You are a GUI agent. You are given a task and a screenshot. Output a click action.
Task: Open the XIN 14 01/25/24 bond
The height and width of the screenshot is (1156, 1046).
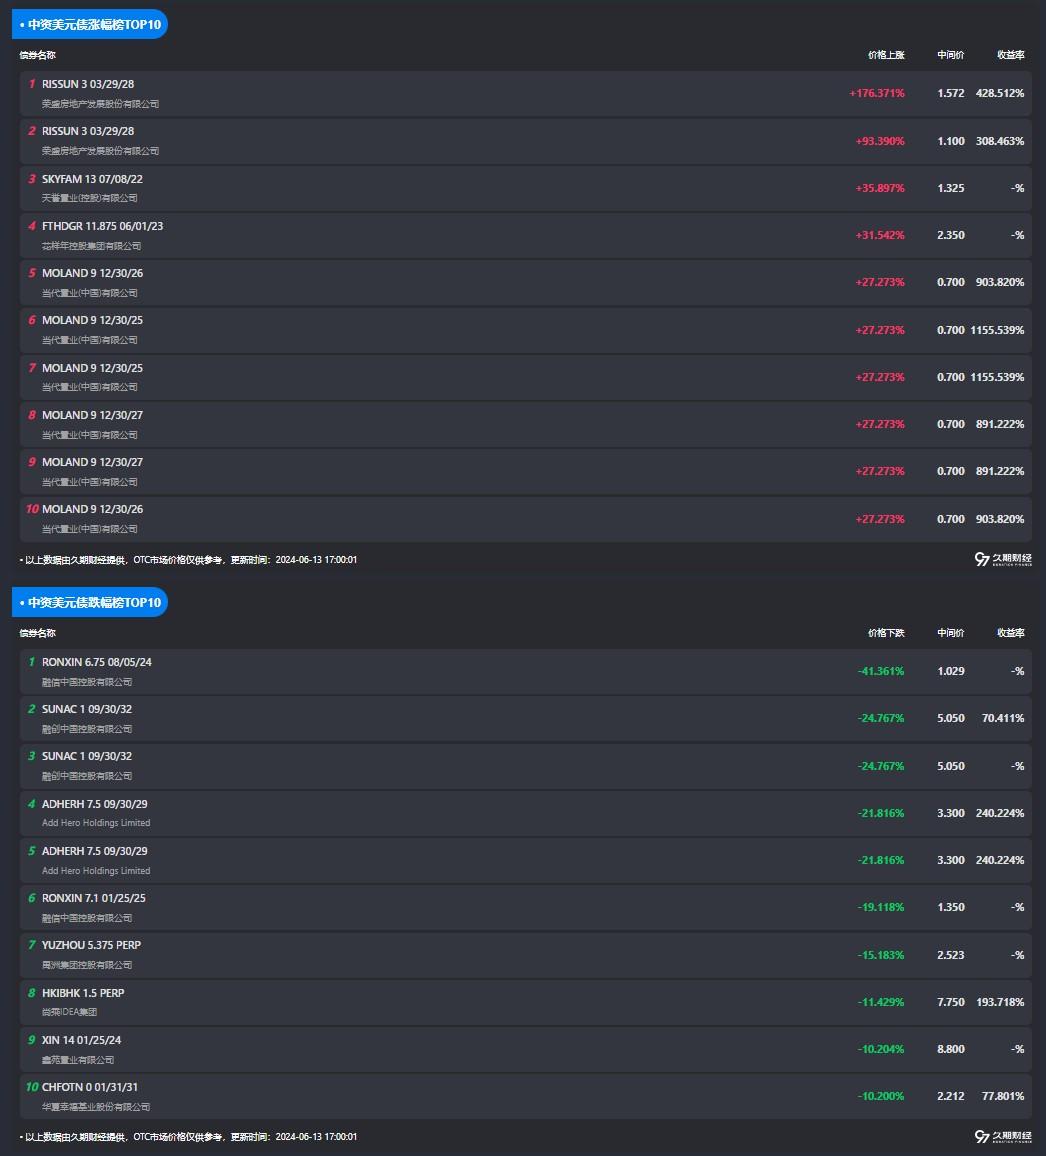[x=81, y=1040]
